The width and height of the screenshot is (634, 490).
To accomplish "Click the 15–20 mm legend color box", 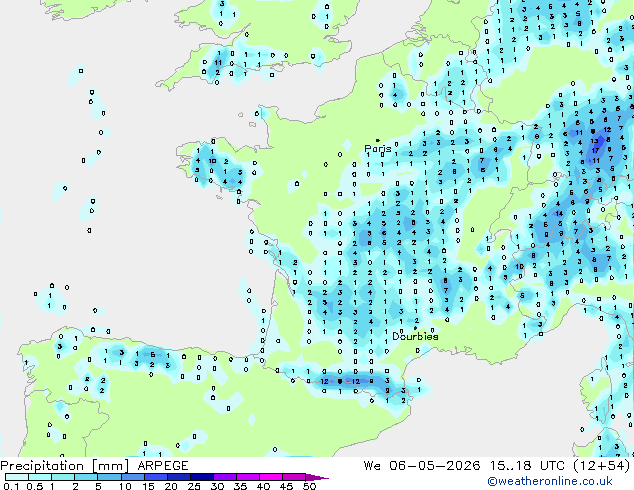I will [x=156, y=477].
